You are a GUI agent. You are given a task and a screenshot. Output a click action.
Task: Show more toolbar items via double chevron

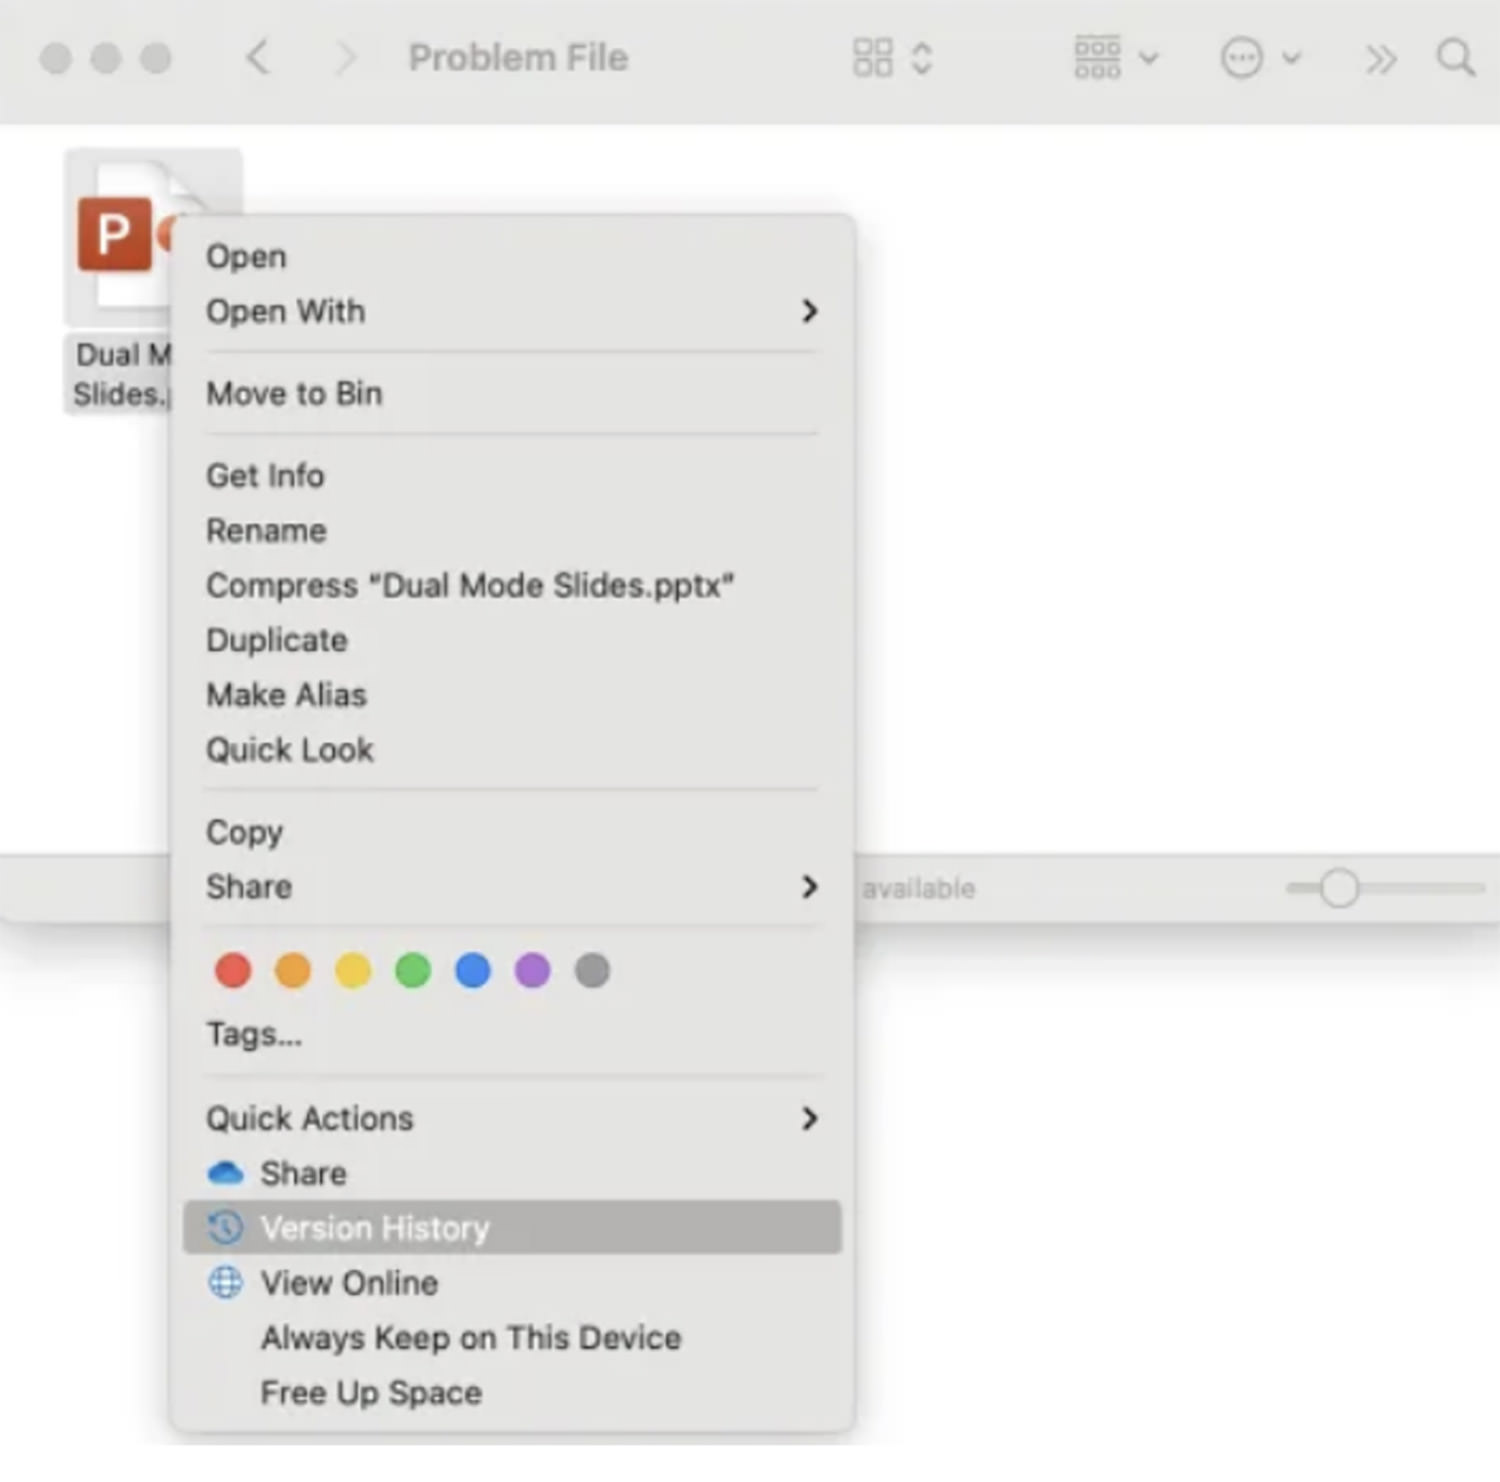(1380, 59)
